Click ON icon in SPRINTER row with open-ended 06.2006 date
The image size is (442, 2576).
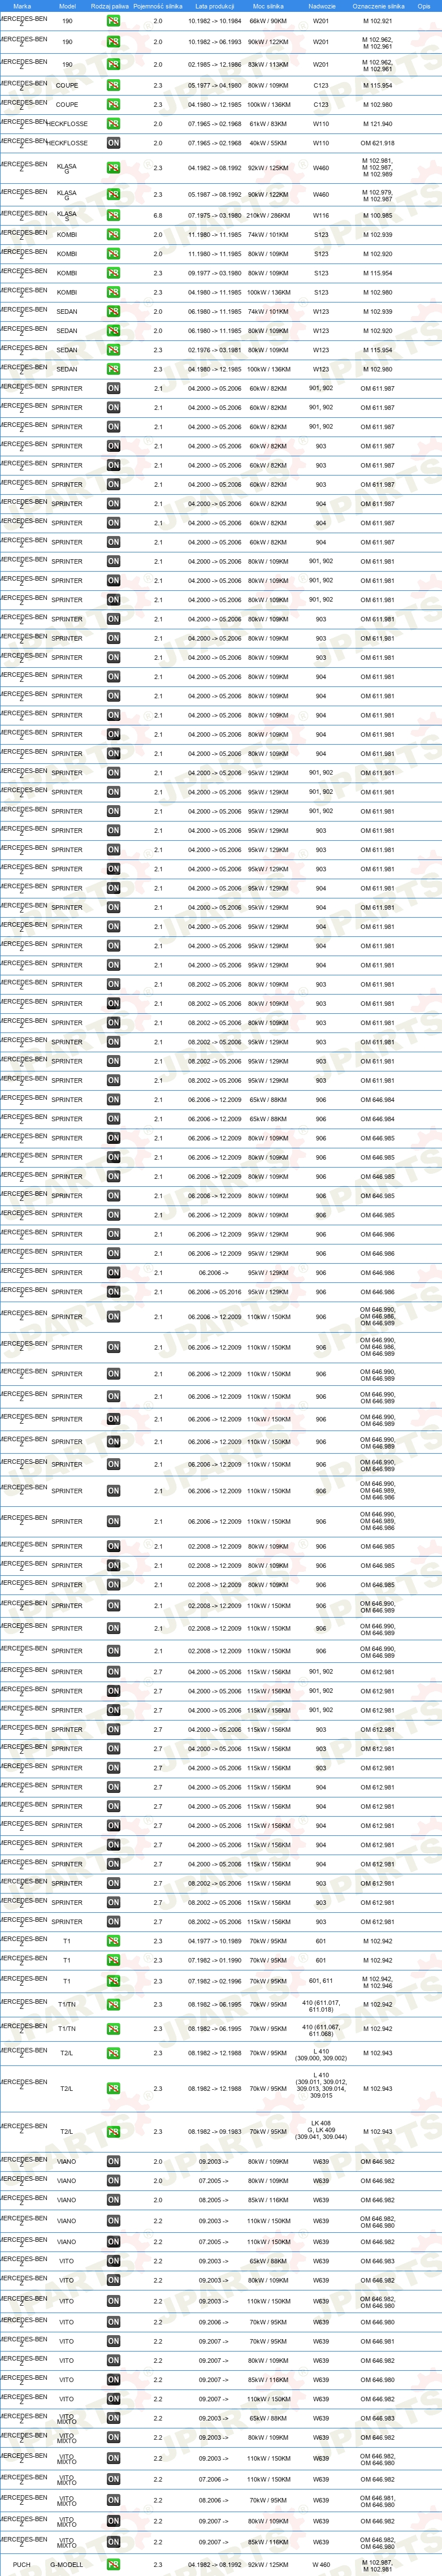pyautogui.click(x=113, y=1273)
